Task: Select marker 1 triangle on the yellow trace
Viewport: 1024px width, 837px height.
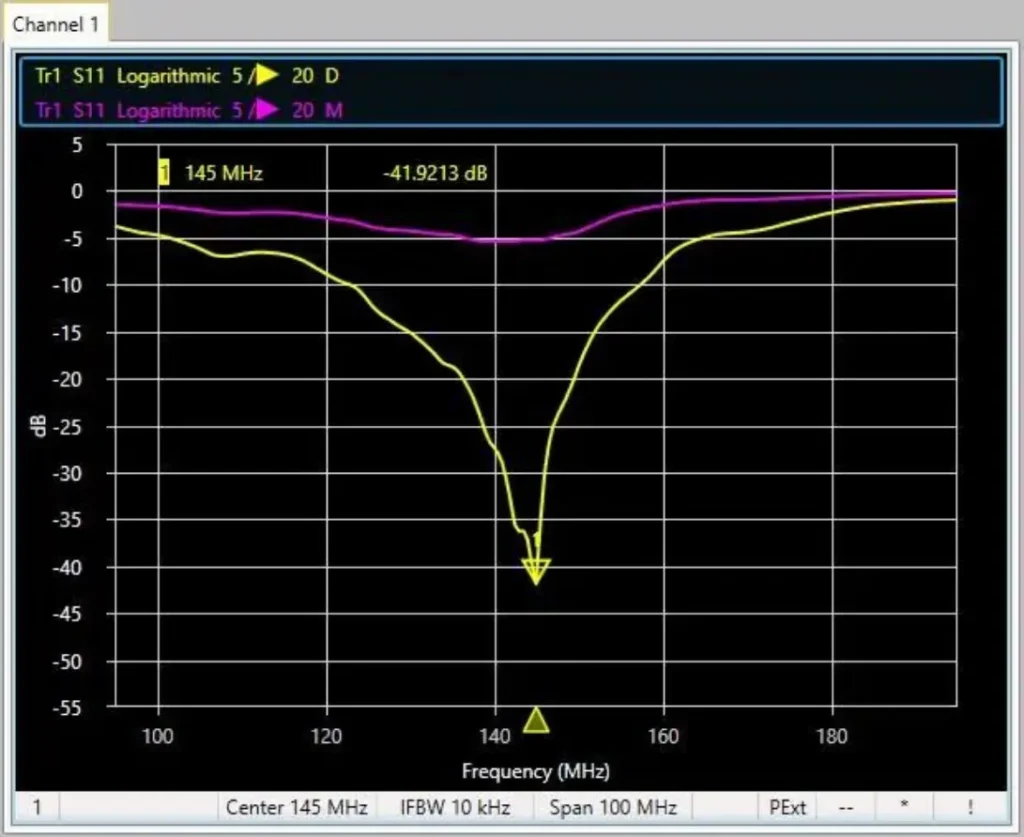Action: click(x=536, y=571)
